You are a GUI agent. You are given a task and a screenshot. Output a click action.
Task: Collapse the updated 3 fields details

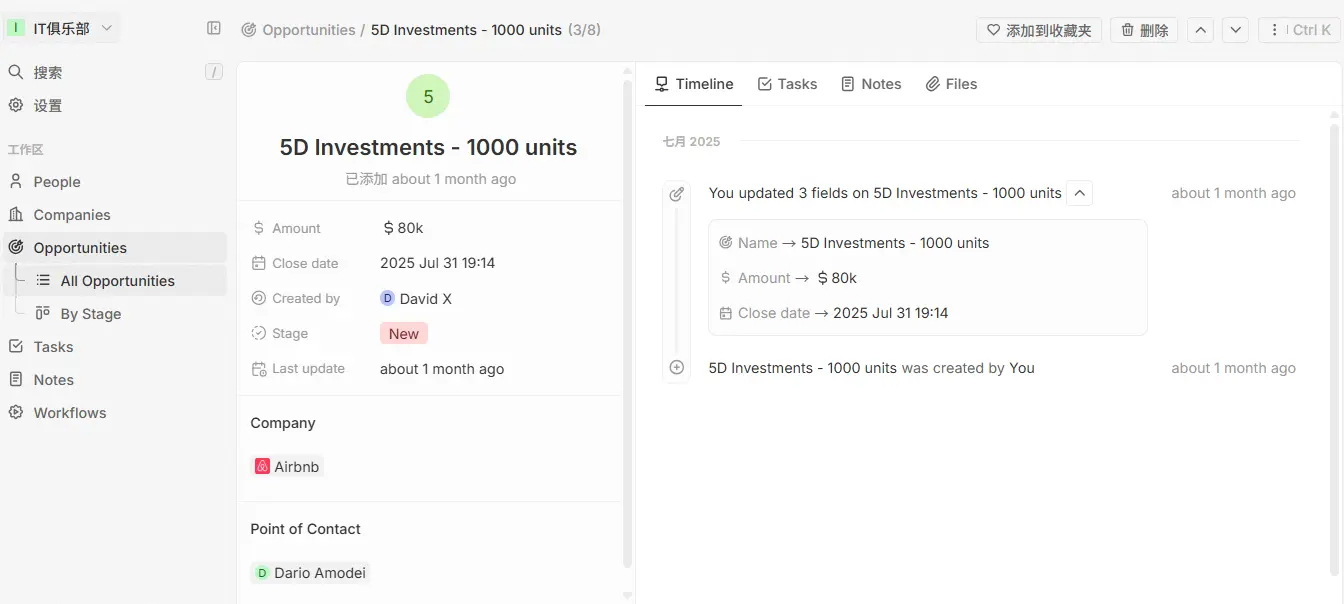(1080, 193)
